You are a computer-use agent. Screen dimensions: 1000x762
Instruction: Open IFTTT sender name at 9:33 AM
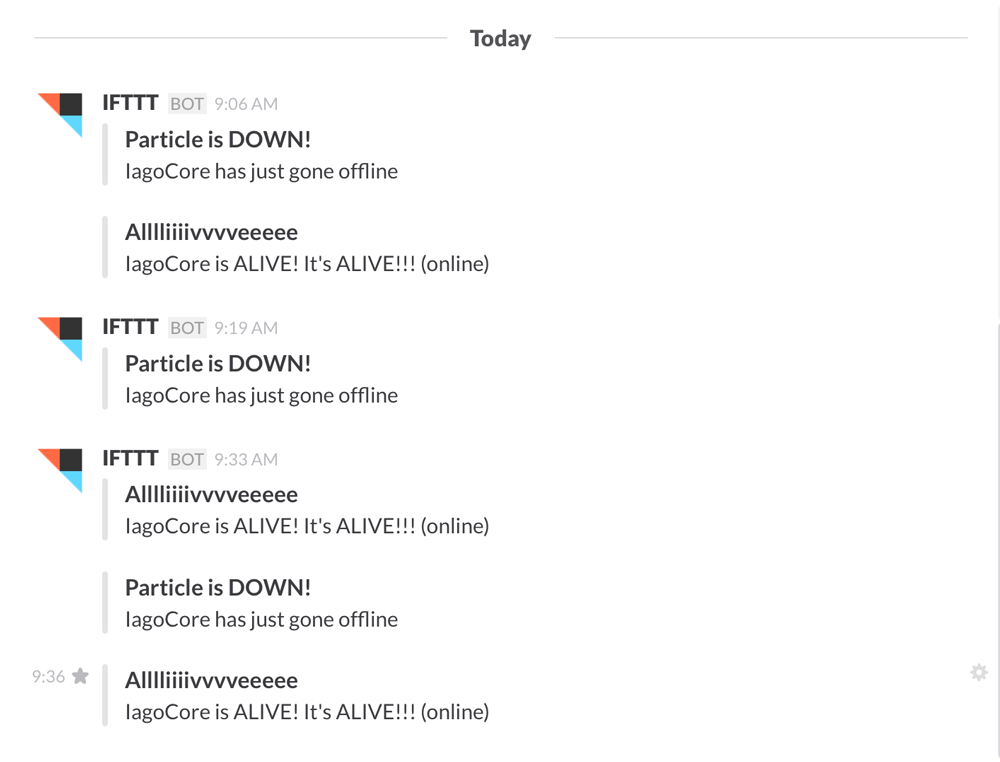click(x=130, y=459)
